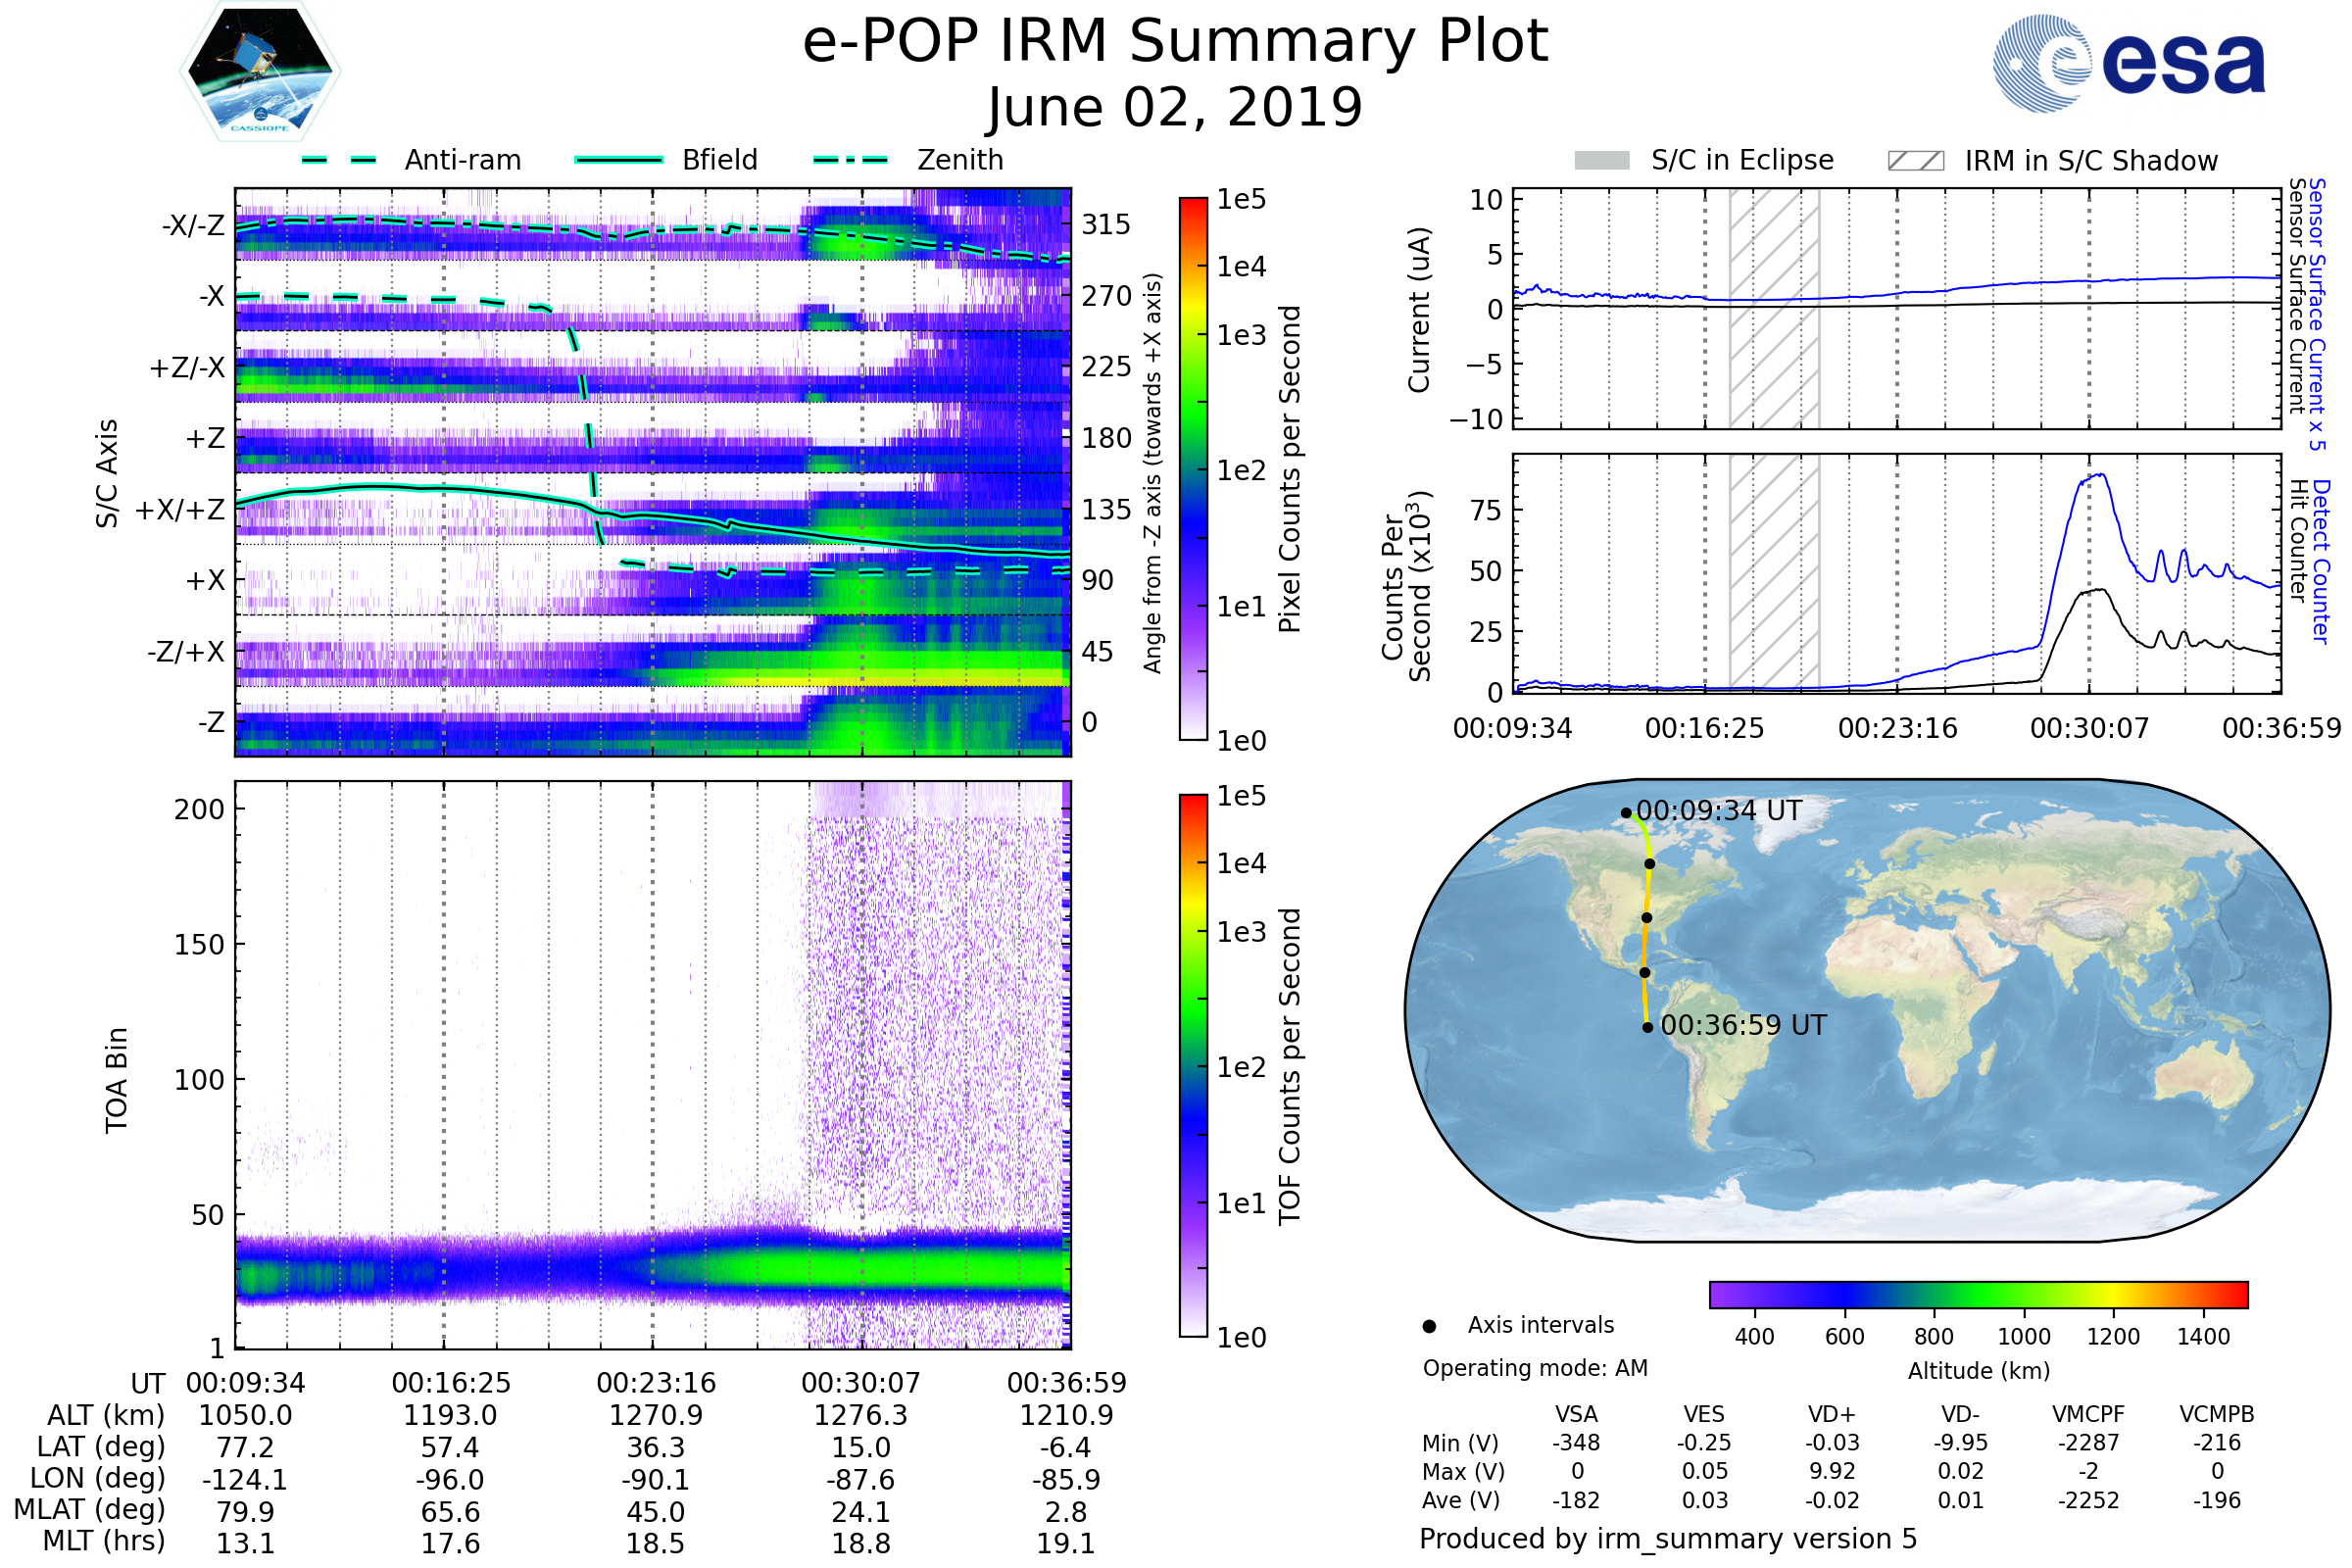2352x1568 pixels.
Task: Click the -Z/+X axis label on pixel plot
Action: (x=186, y=652)
